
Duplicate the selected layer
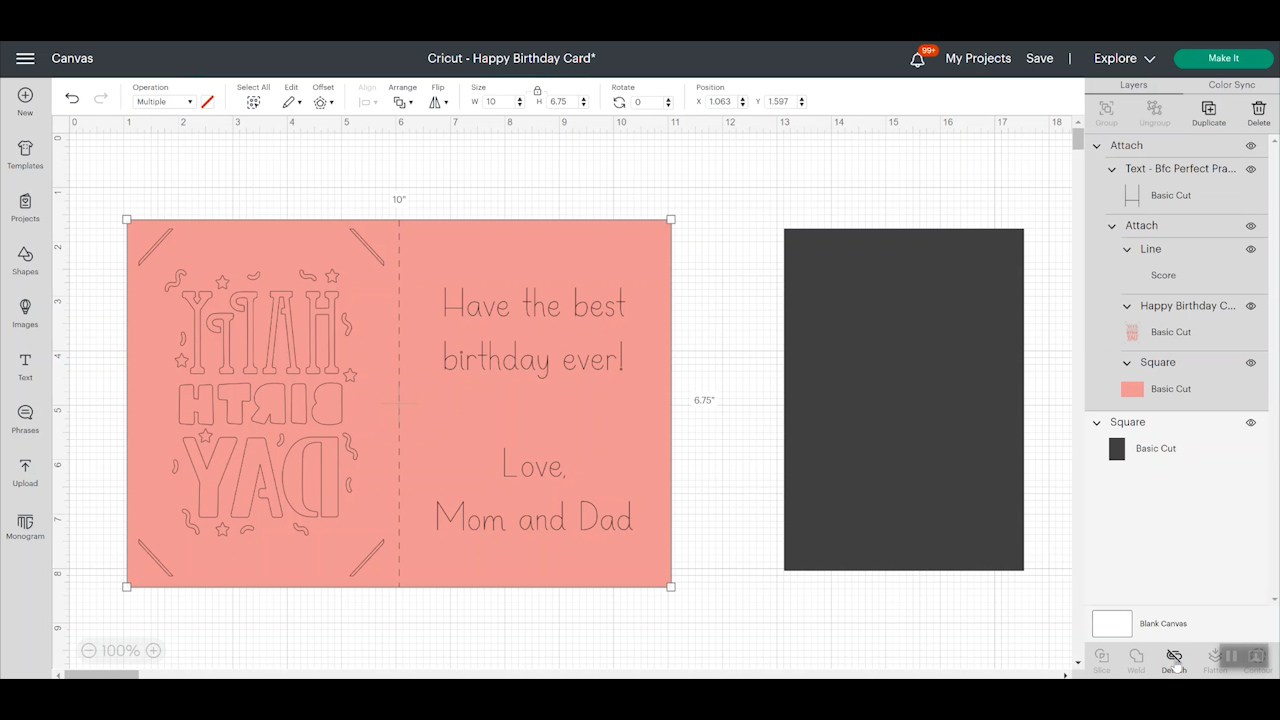point(1208,113)
